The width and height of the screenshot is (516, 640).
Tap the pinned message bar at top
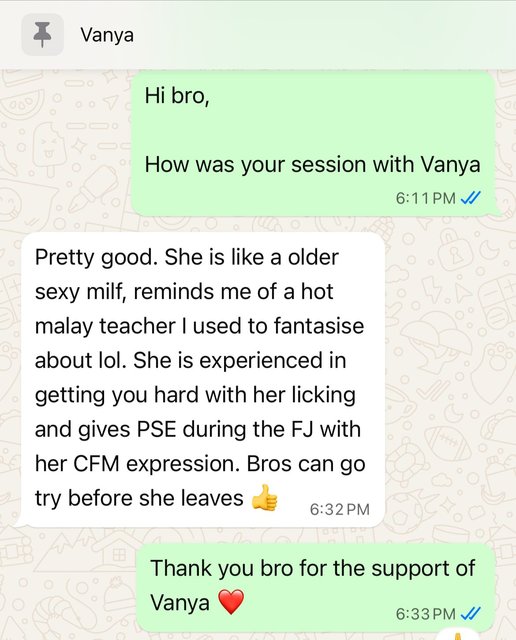coord(258,35)
